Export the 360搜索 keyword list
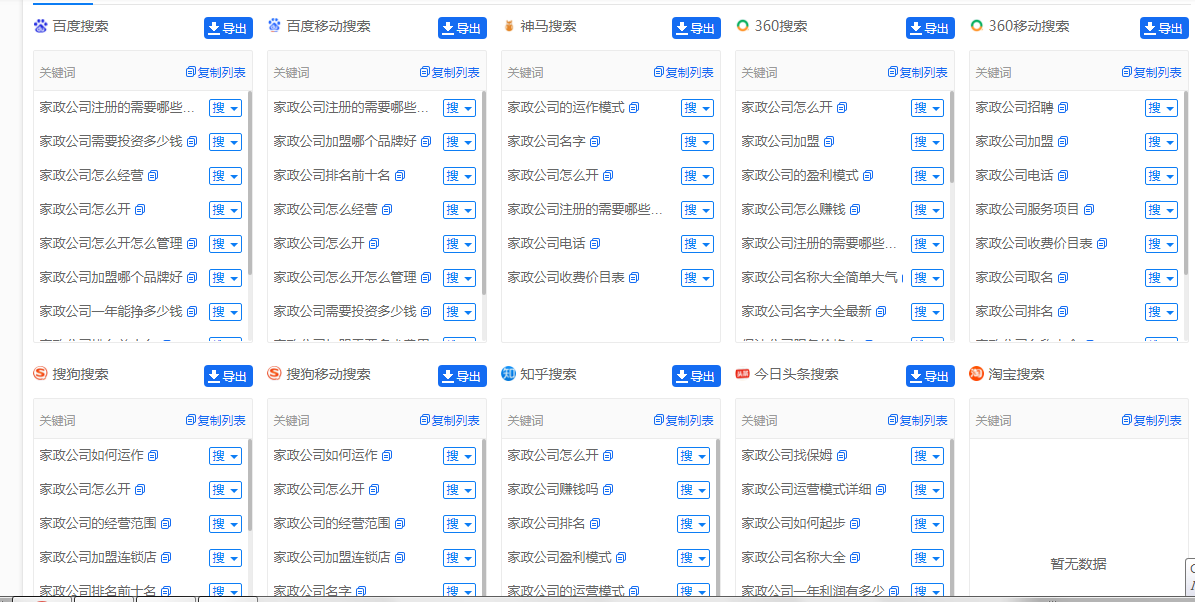This screenshot has height=602, width=1195. click(931, 28)
